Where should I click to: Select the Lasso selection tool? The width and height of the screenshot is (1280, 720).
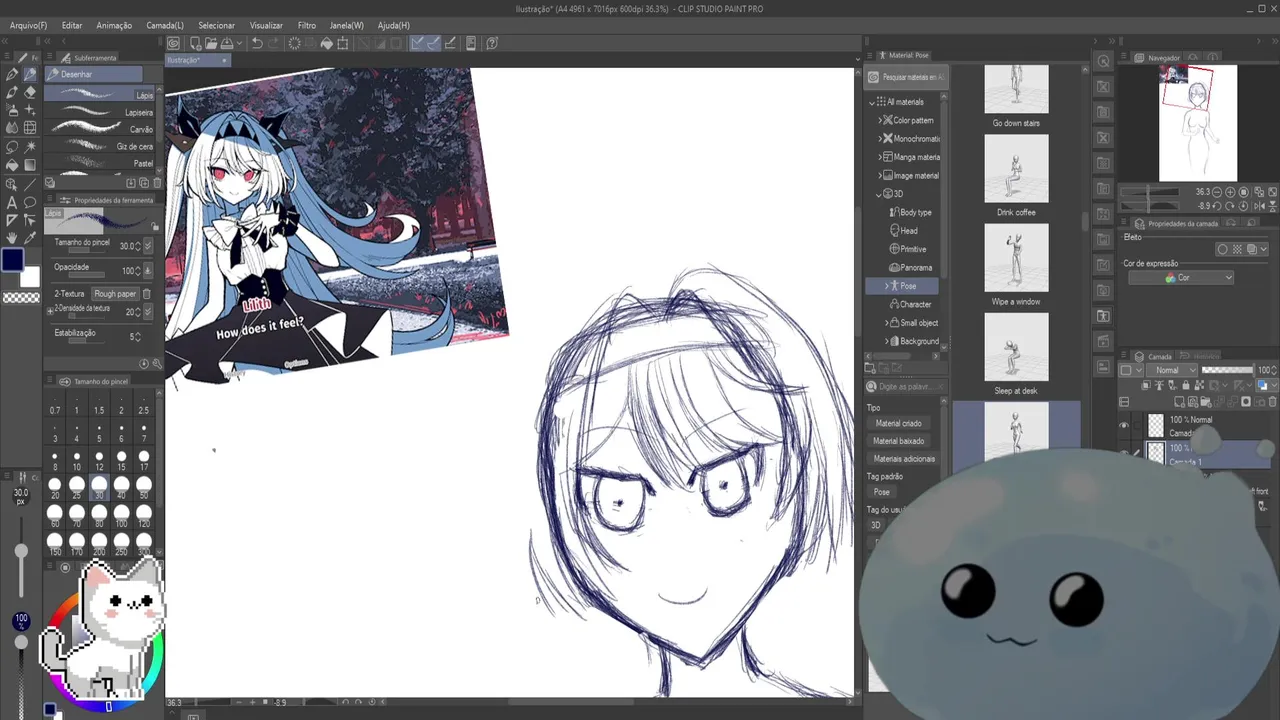pos(12,147)
